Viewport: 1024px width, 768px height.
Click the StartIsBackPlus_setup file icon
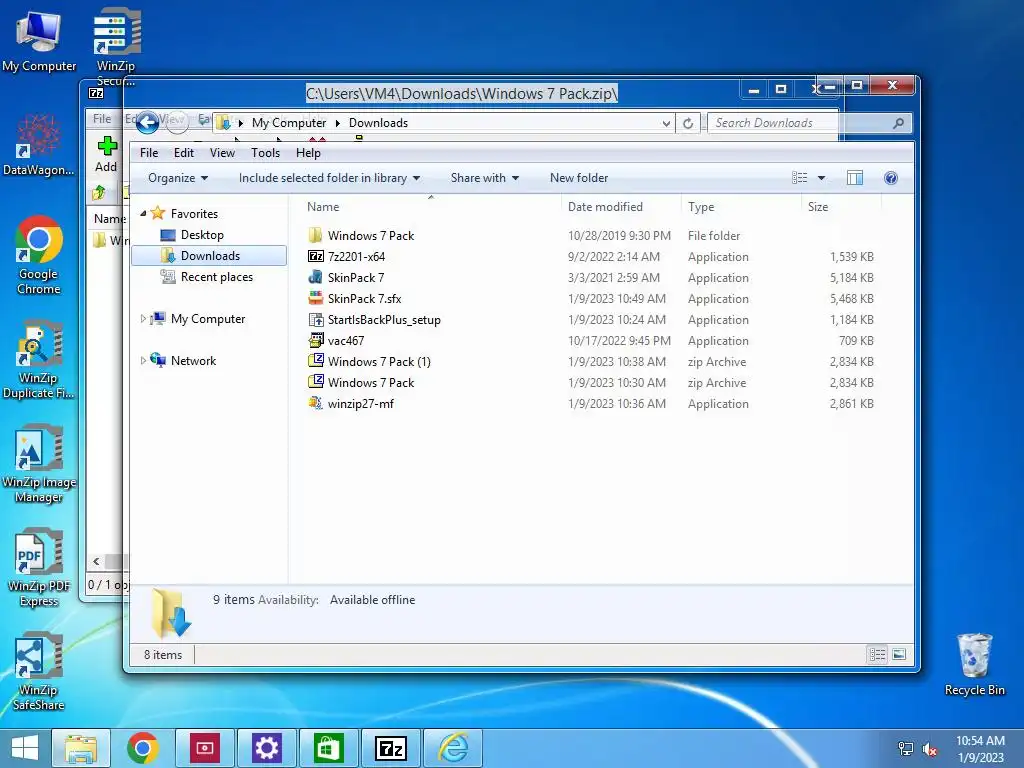315,319
